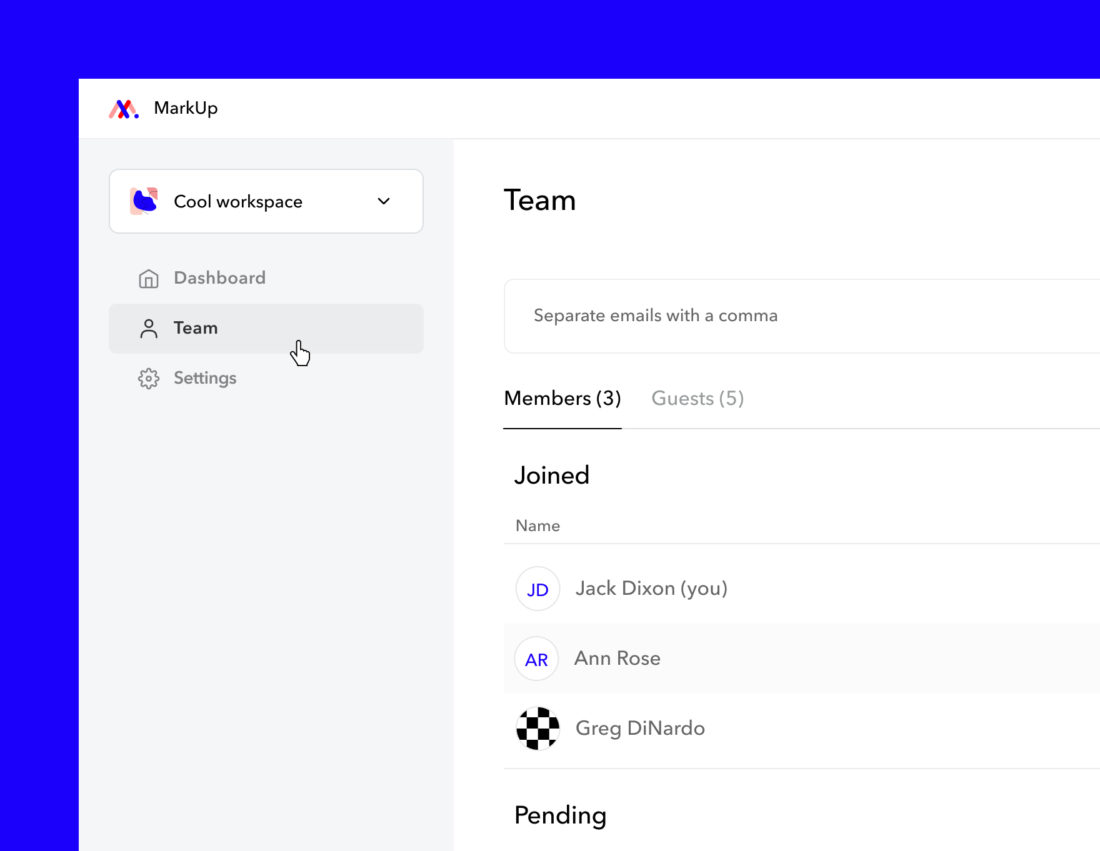1100x851 pixels.
Task: Click the Ann Rose member row
Action: point(617,658)
